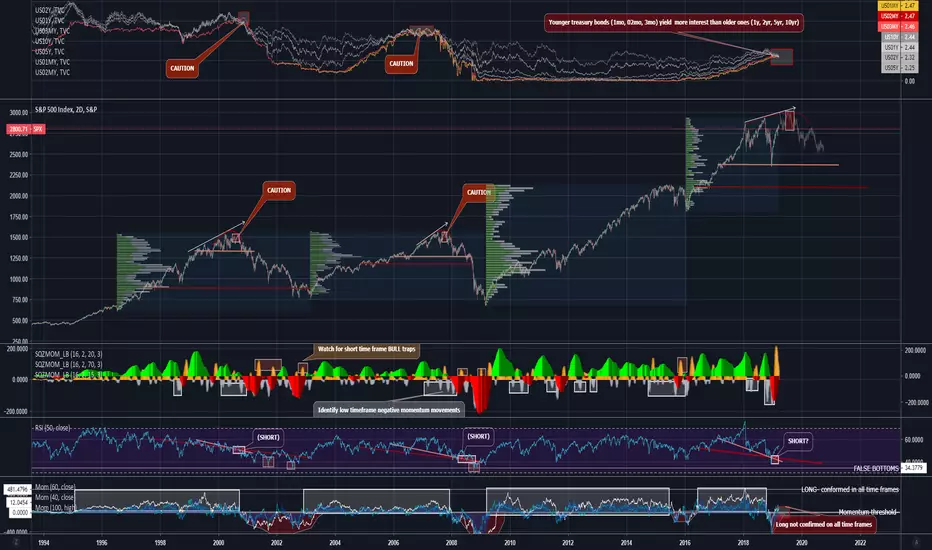Click the red 2800.71 SPX price label
This screenshot has height=550, width=932.
26,129
